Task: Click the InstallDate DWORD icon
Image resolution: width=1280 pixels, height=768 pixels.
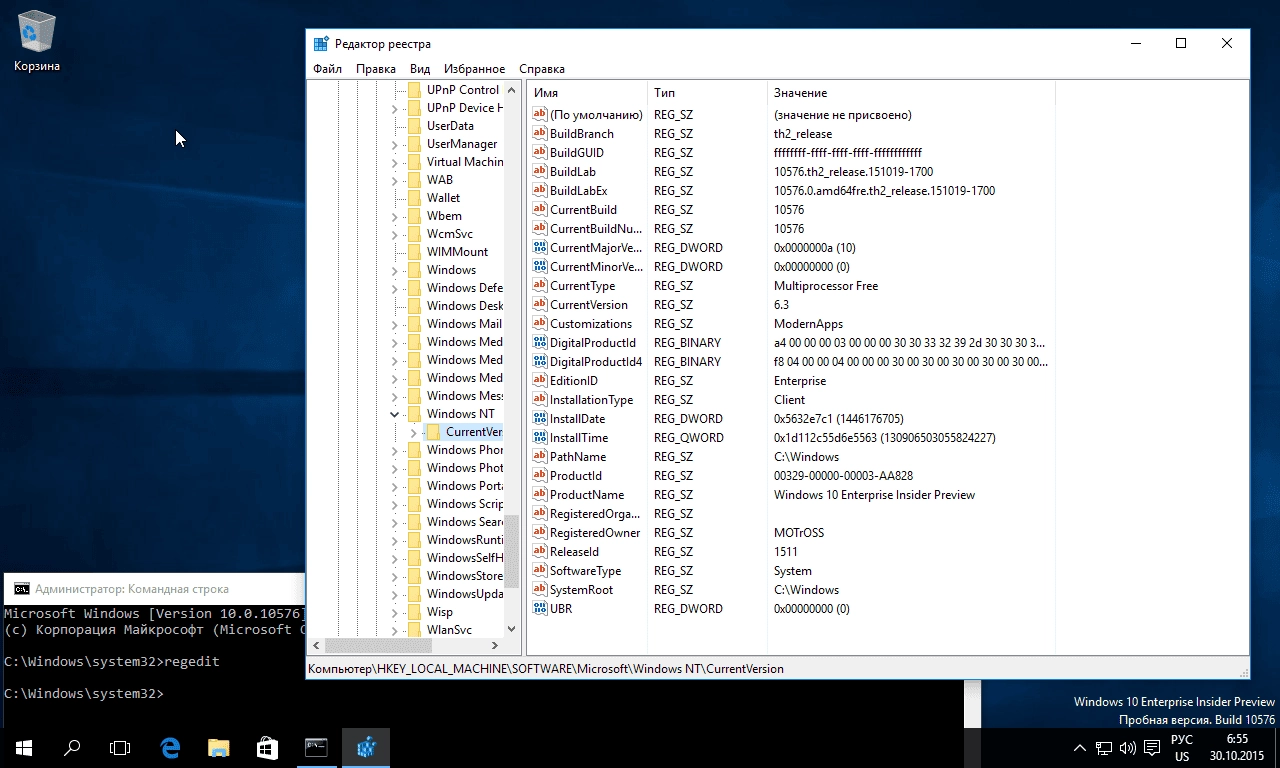Action: pos(540,419)
